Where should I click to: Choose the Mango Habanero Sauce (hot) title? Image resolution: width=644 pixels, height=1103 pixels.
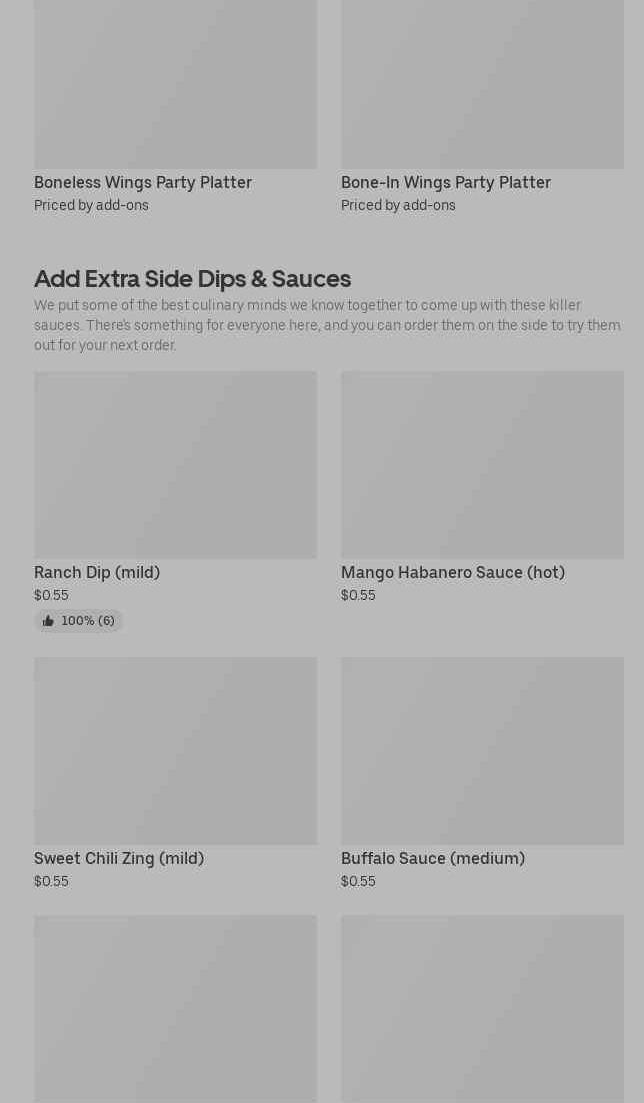tap(453, 572)
